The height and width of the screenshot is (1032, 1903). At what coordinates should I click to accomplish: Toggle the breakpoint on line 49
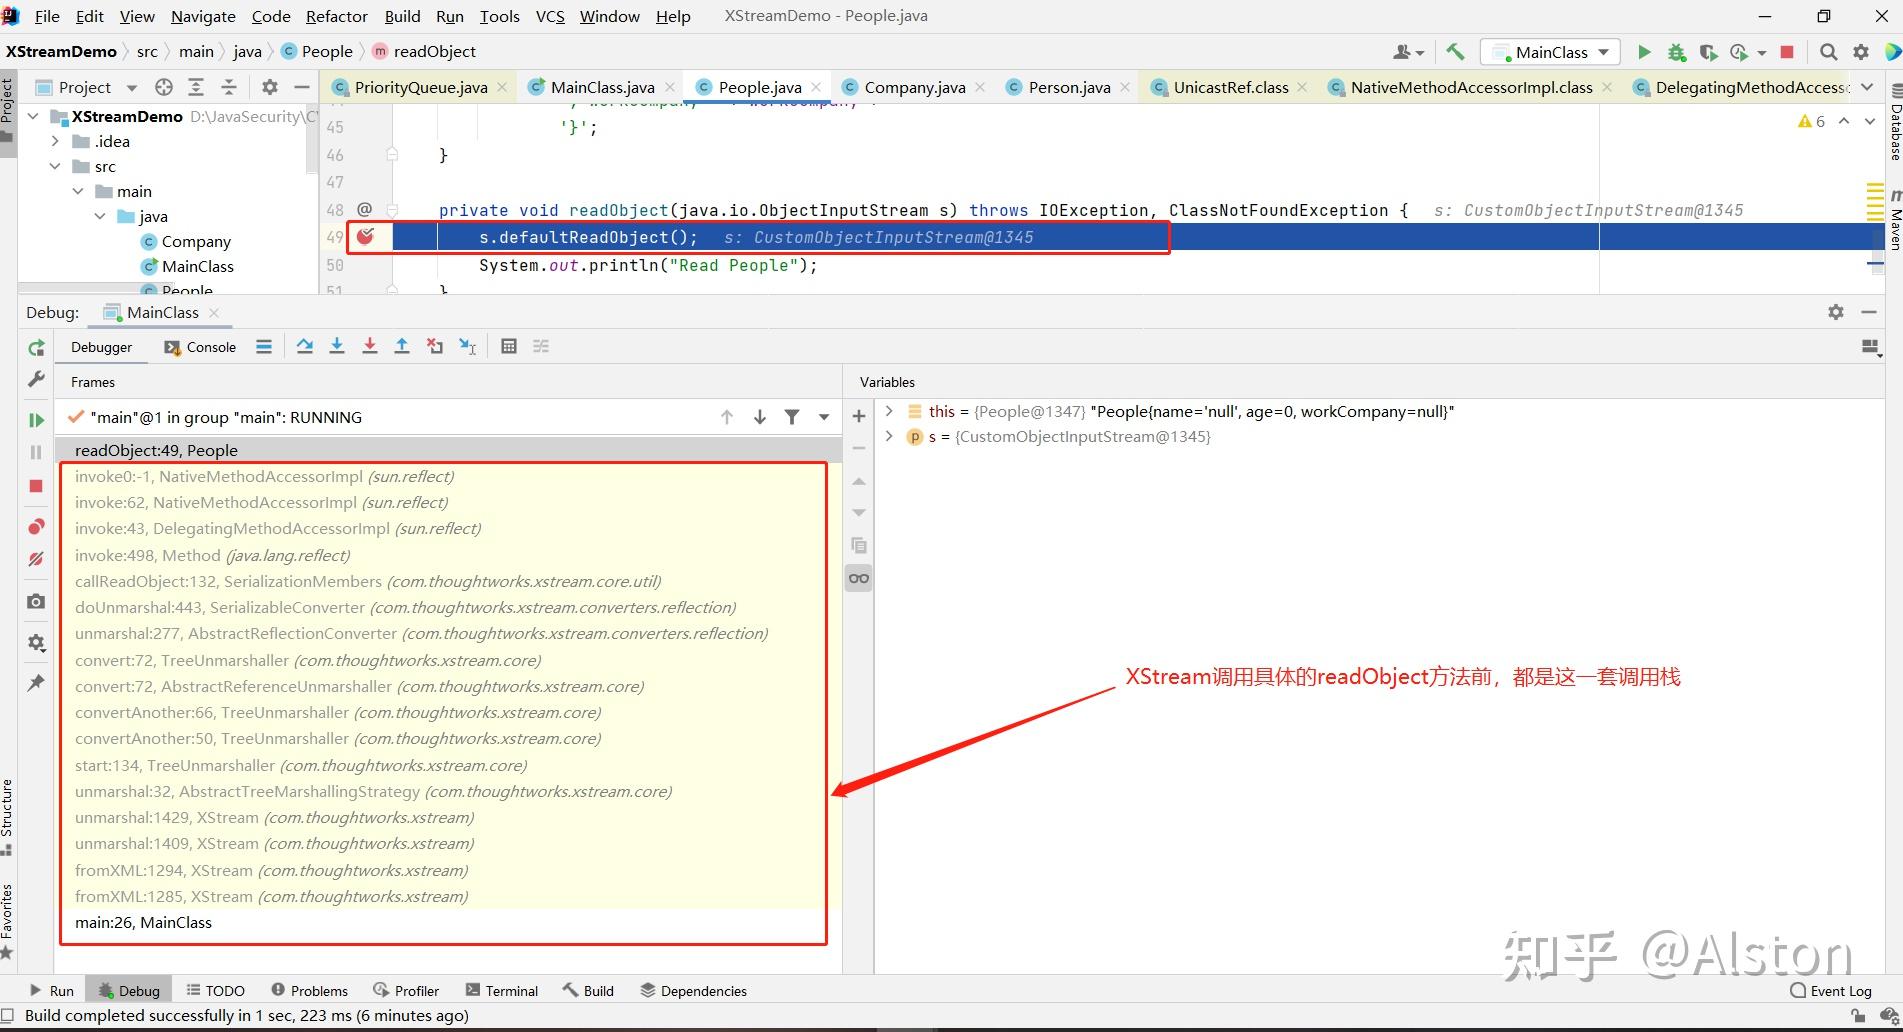[x=367, y=237]
